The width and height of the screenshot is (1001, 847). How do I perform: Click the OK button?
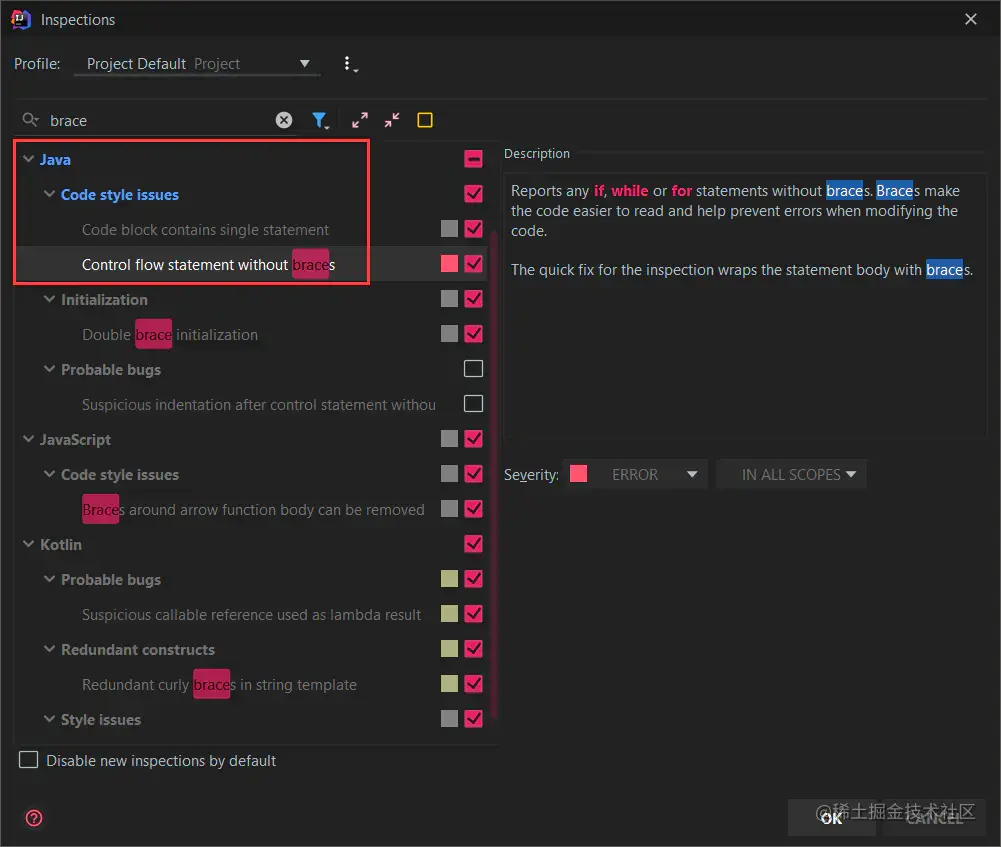(x=831, y=818)
